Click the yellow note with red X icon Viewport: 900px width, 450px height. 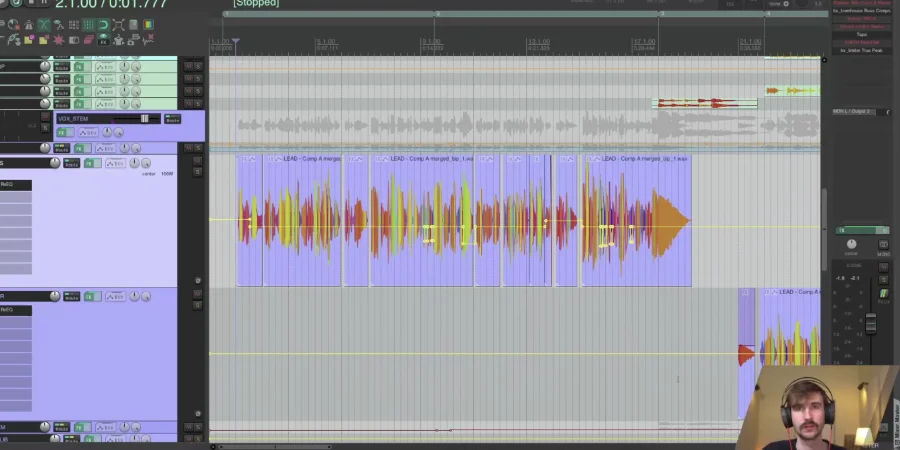[44, 40]
